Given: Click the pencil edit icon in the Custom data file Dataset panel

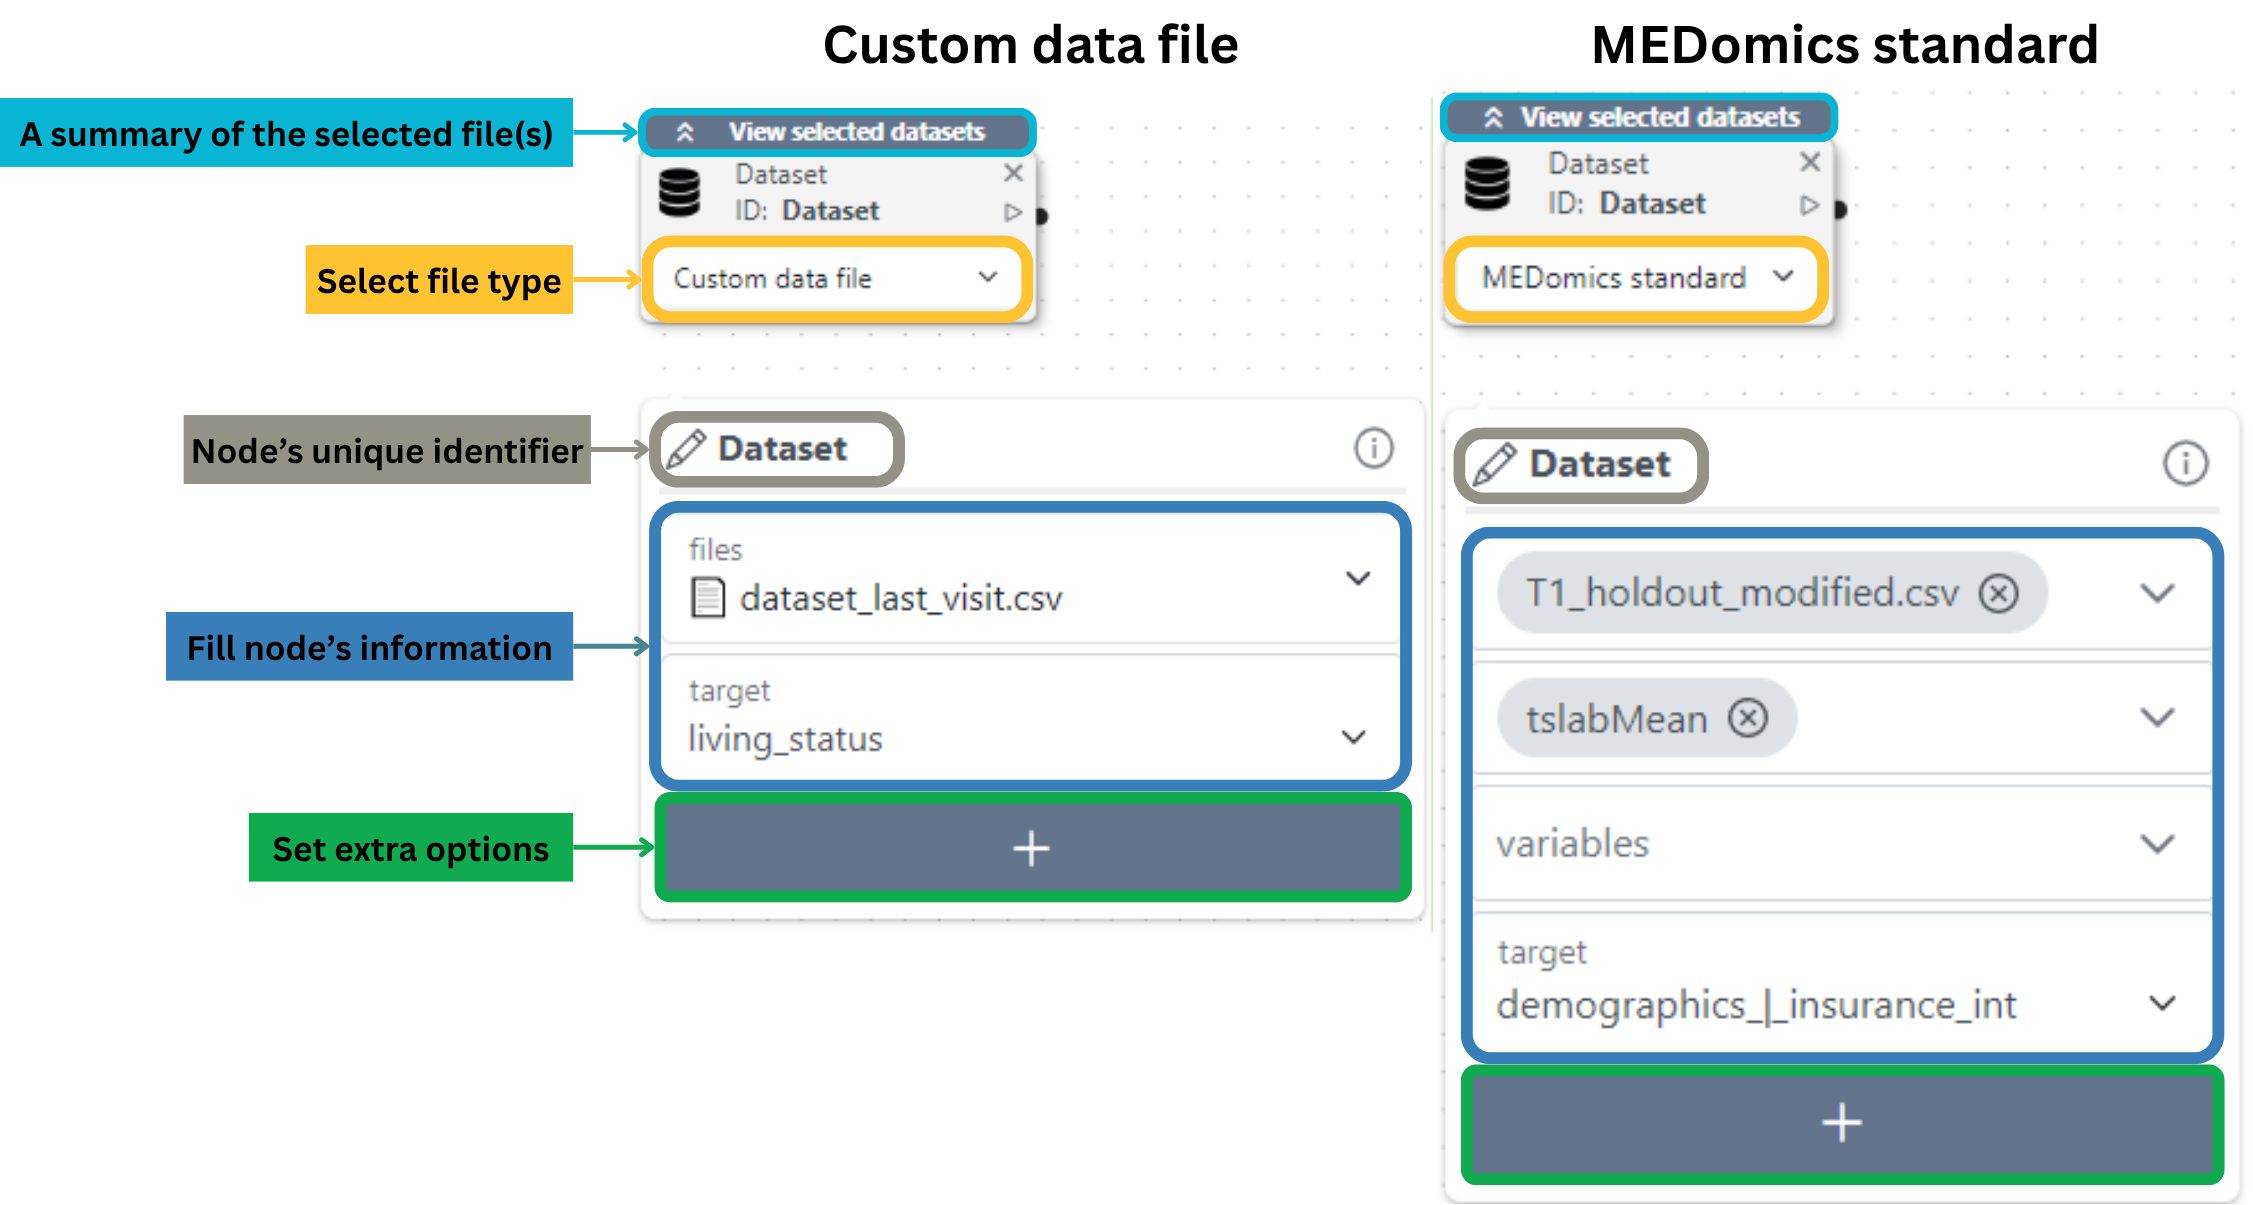Looking at the screenshot, I should 686,449.
